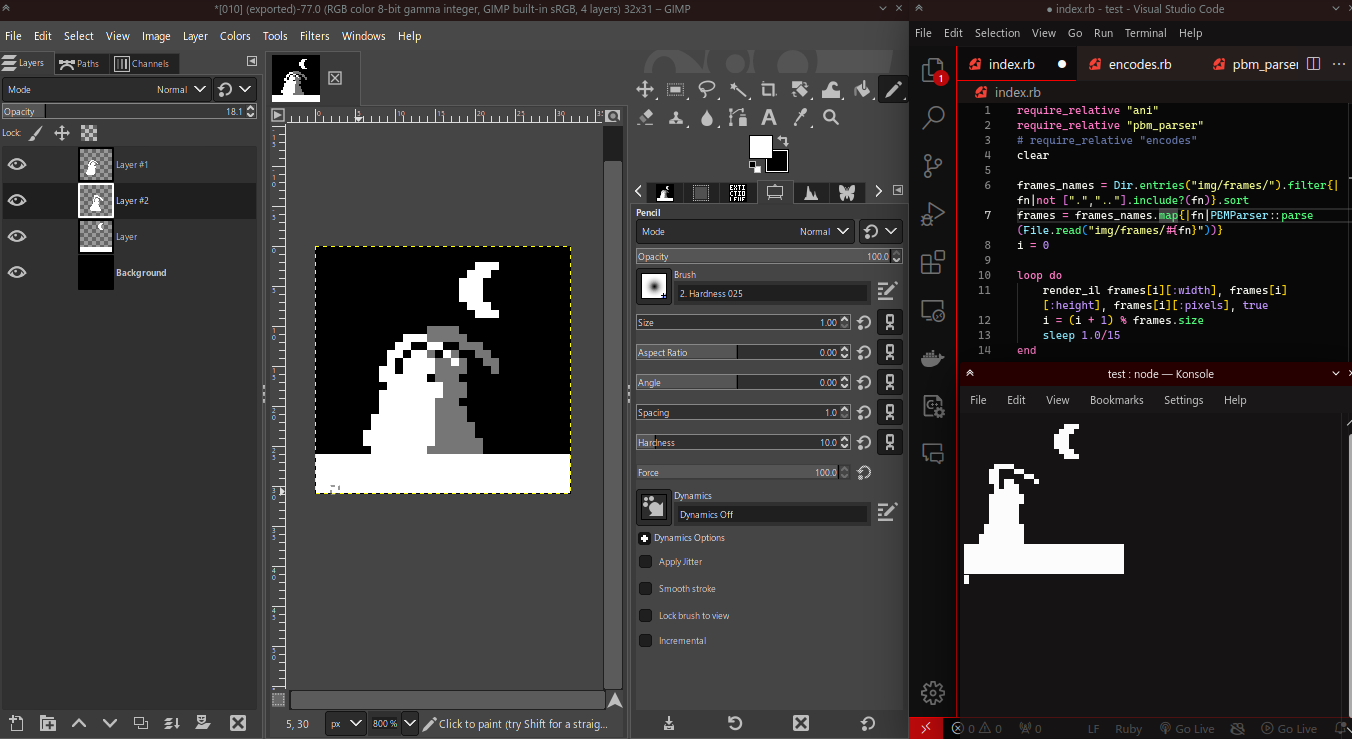Toggle visibility of Layer #1
This screenshot has height=739, width=1352.
click(x=17, y=164)
